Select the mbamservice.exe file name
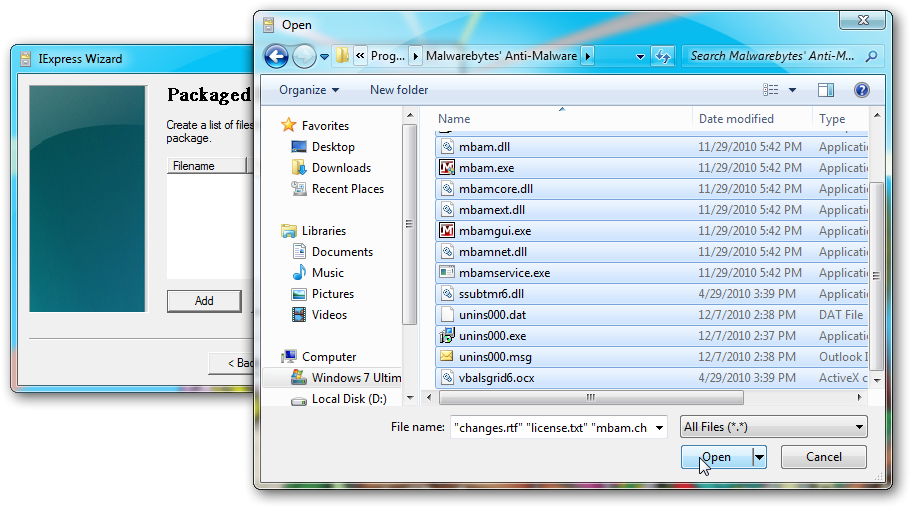Viewport: 911px width, 508px height. [504, 273]
